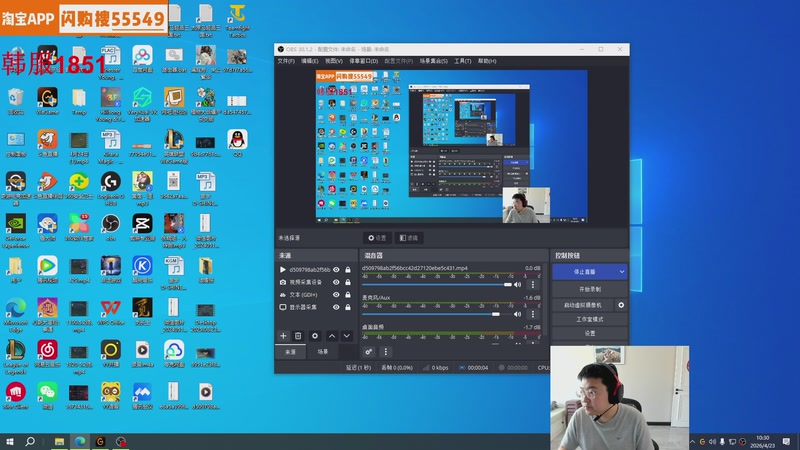
Task: Open the NVIDIA GeForce Experience desktop icon
Action: pos(16,231)
